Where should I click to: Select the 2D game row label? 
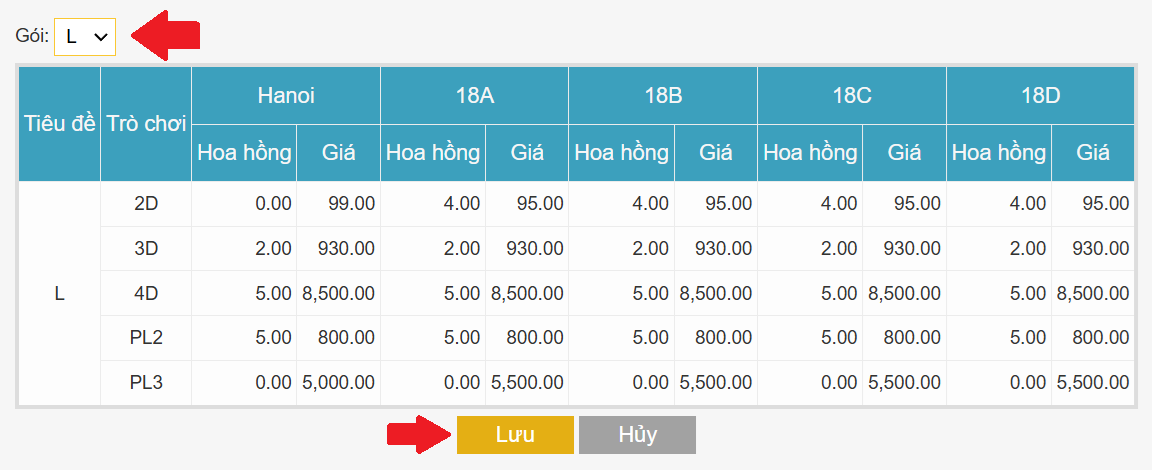(146, 204)
